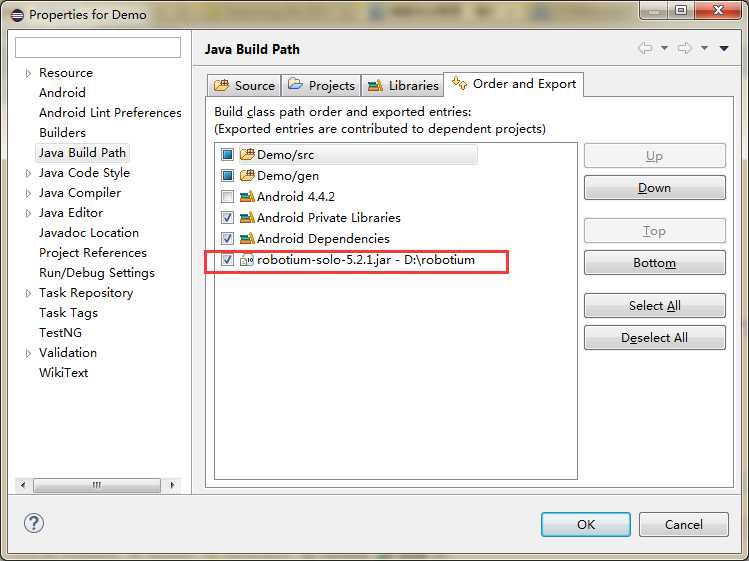
Task: Click the Bottom button
Action: pyautogui.click(x=654, y=263)
